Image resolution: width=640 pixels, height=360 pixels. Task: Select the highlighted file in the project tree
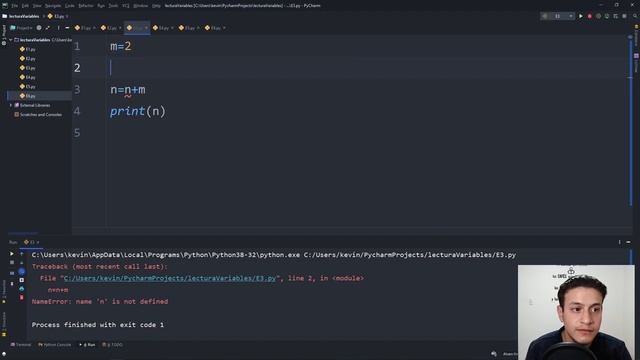[39, 96]
